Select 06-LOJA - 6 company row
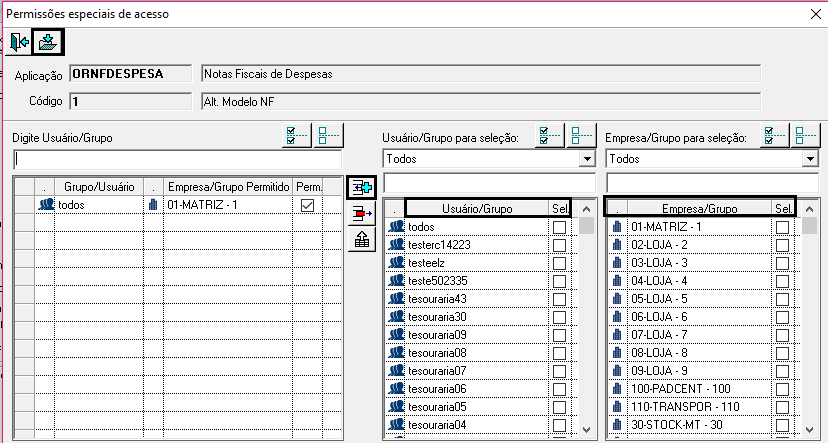This screenshot has height=443, width=828. [701, 317]
